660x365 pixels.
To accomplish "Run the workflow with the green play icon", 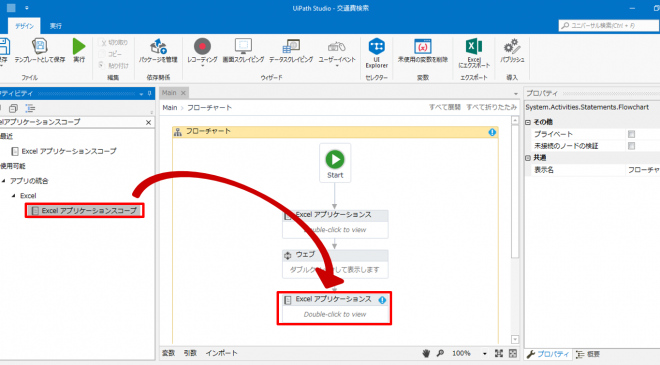I will (79, 51).
